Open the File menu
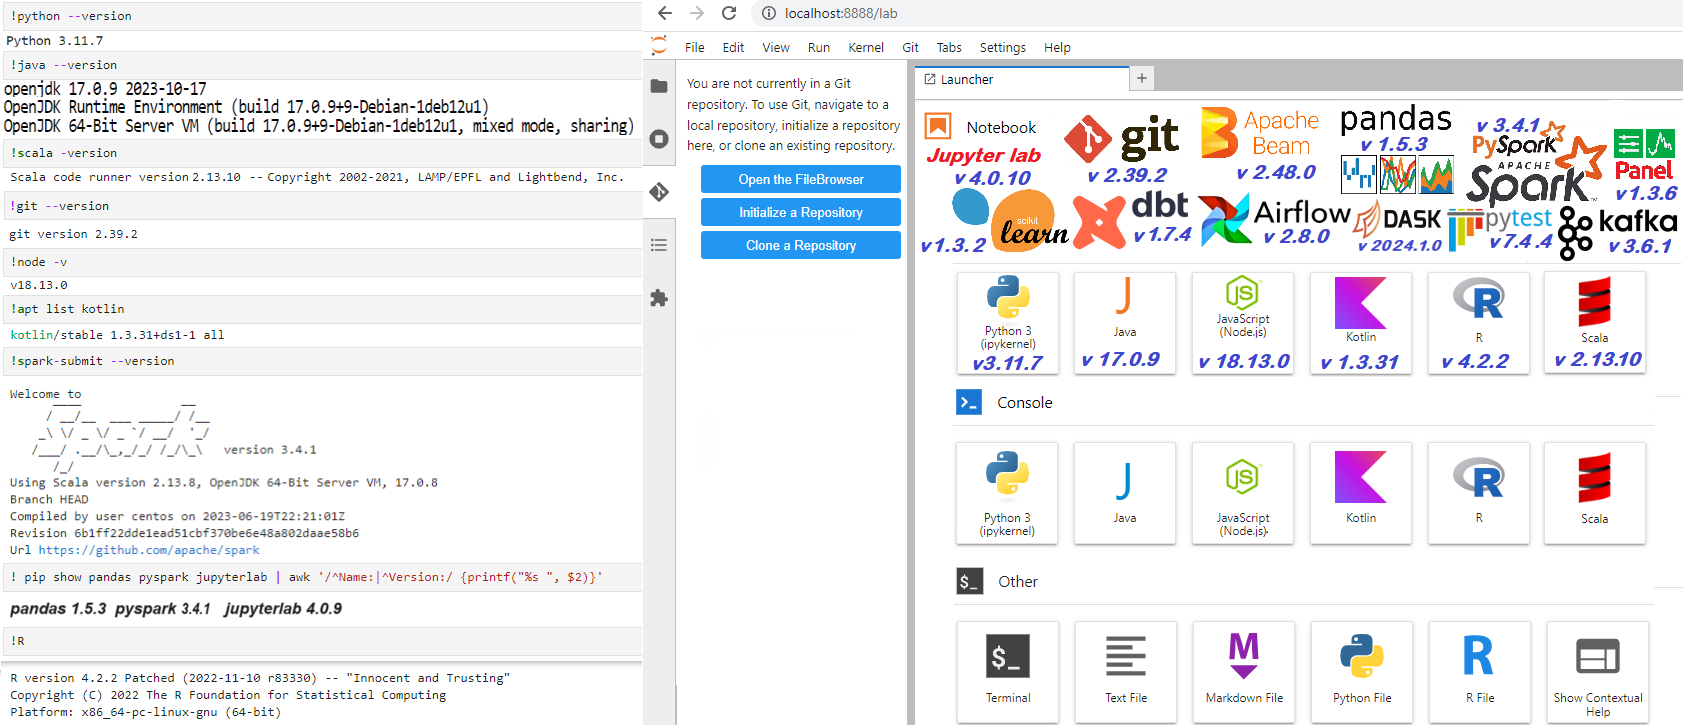This screenshot has height=725, width=1683. click(x=695, y=47)
